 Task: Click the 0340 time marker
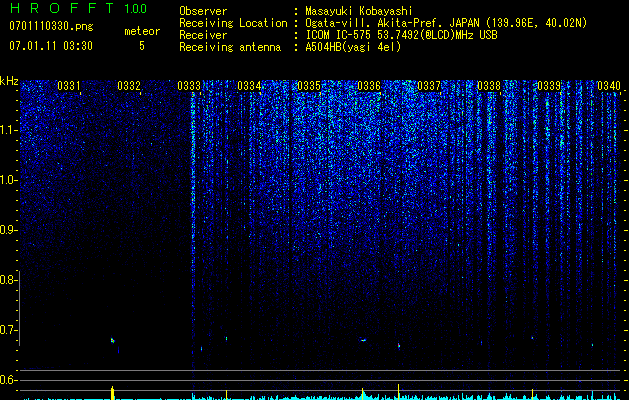click(x=609, y=85)
